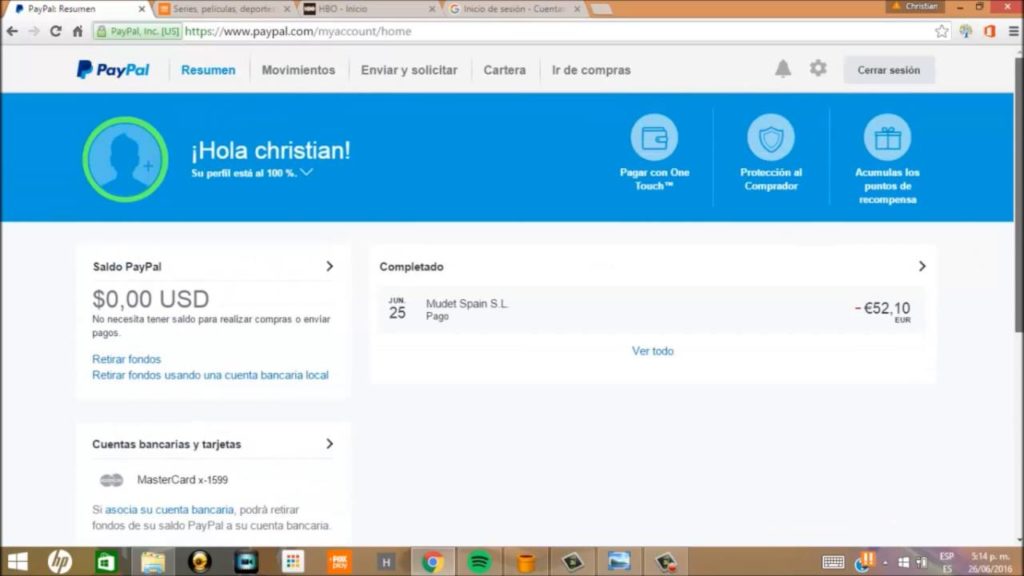1024x576 pixels.
Task: Click the Ver todo link
Action: tap(653, 351)
